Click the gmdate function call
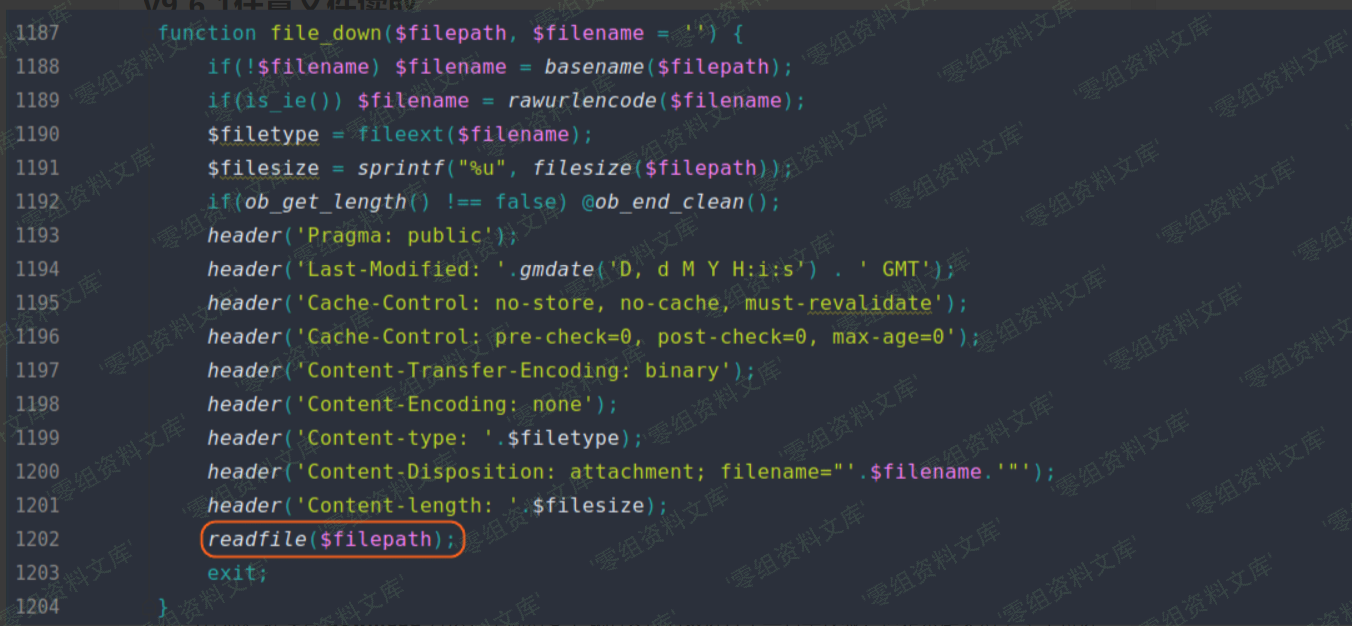 click(556, 270)
